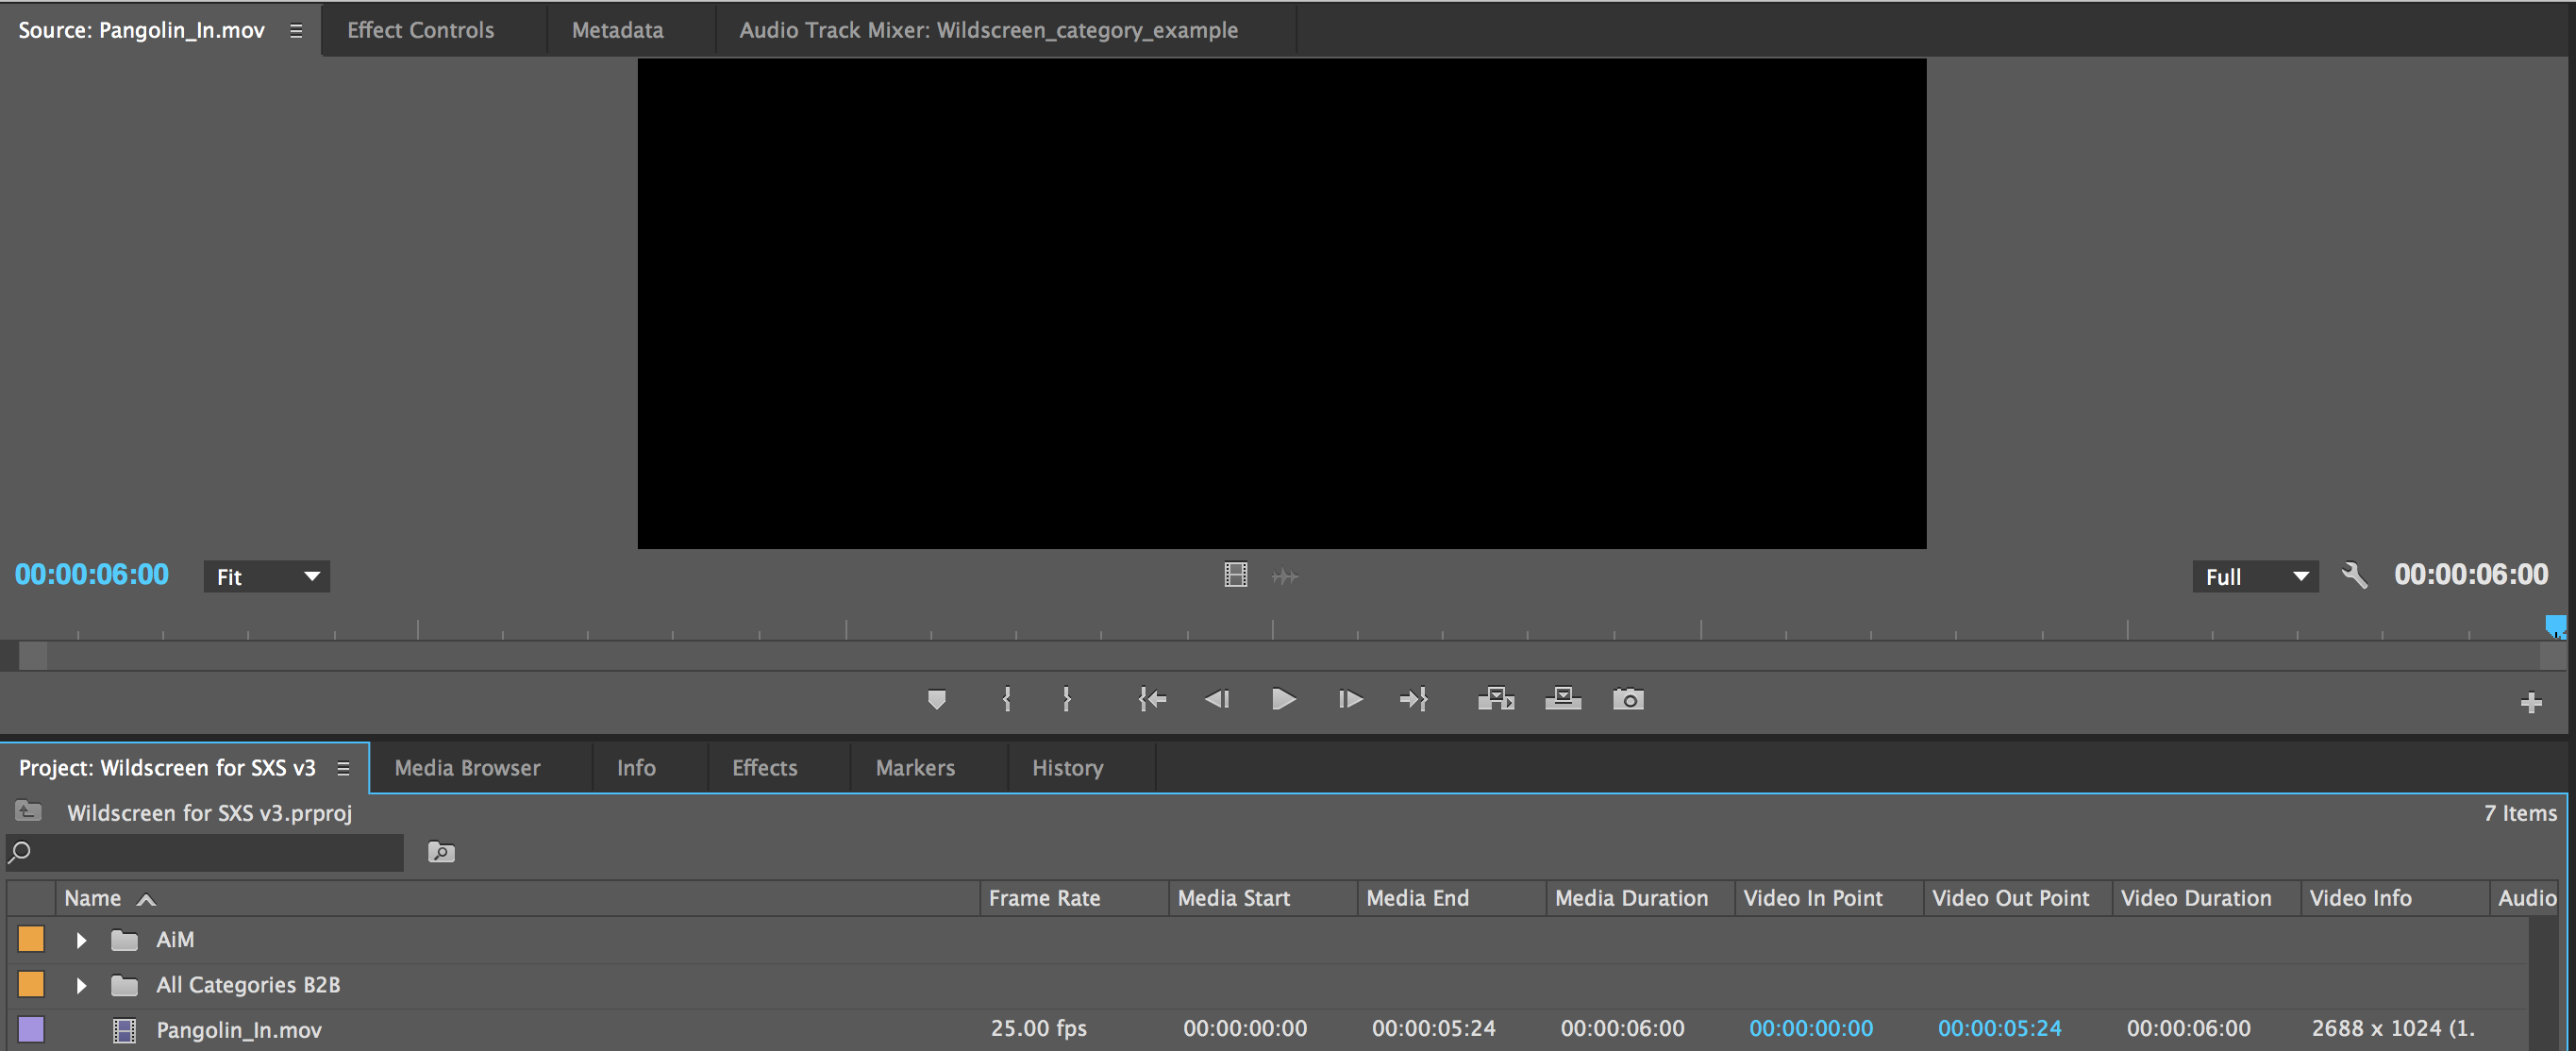Click Drag Audio Only waveform icon
The width and height of the screenshot is (2576, 1051).
pyautogui.click(x=1285, y=576)
